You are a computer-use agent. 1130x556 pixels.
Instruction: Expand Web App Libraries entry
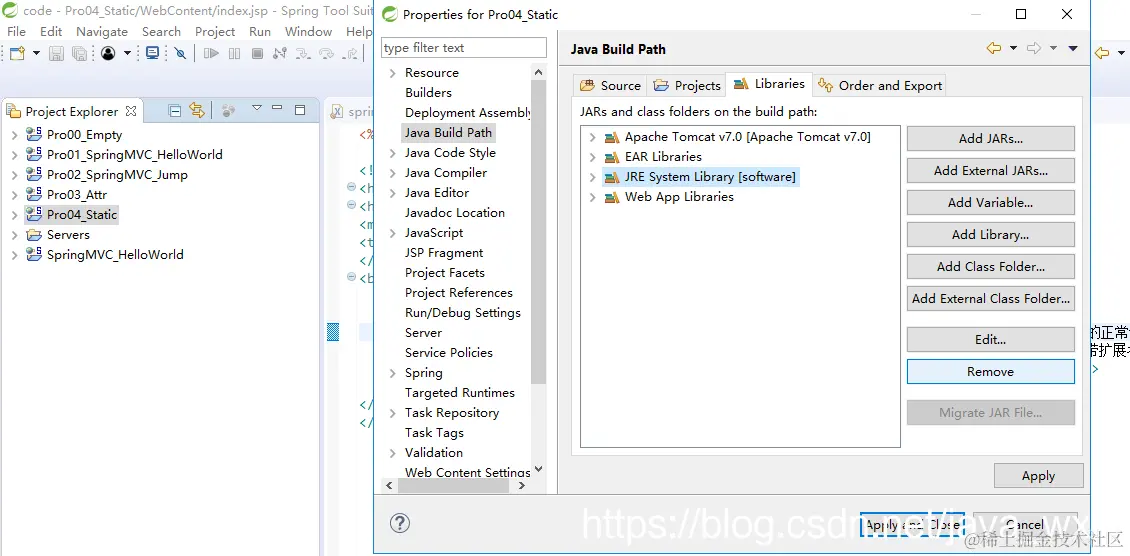tap(592, 197)
